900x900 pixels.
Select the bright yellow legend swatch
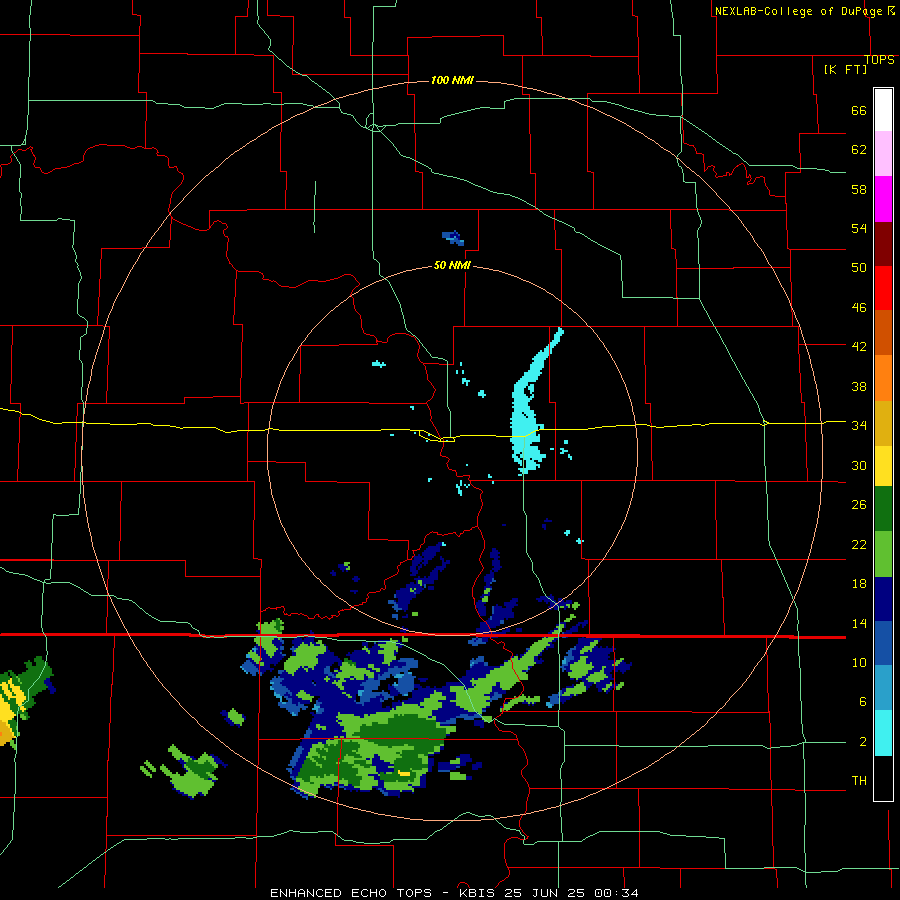coord(883,466)
